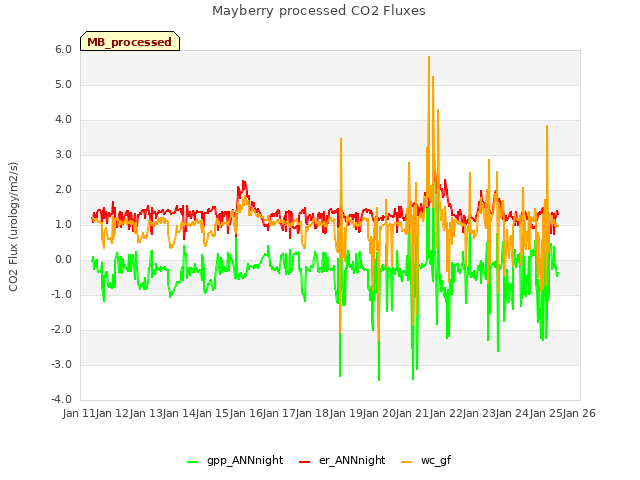Click the Jan 17 x-axis label
The image size is (640, 480).
[x=279, y=413]
